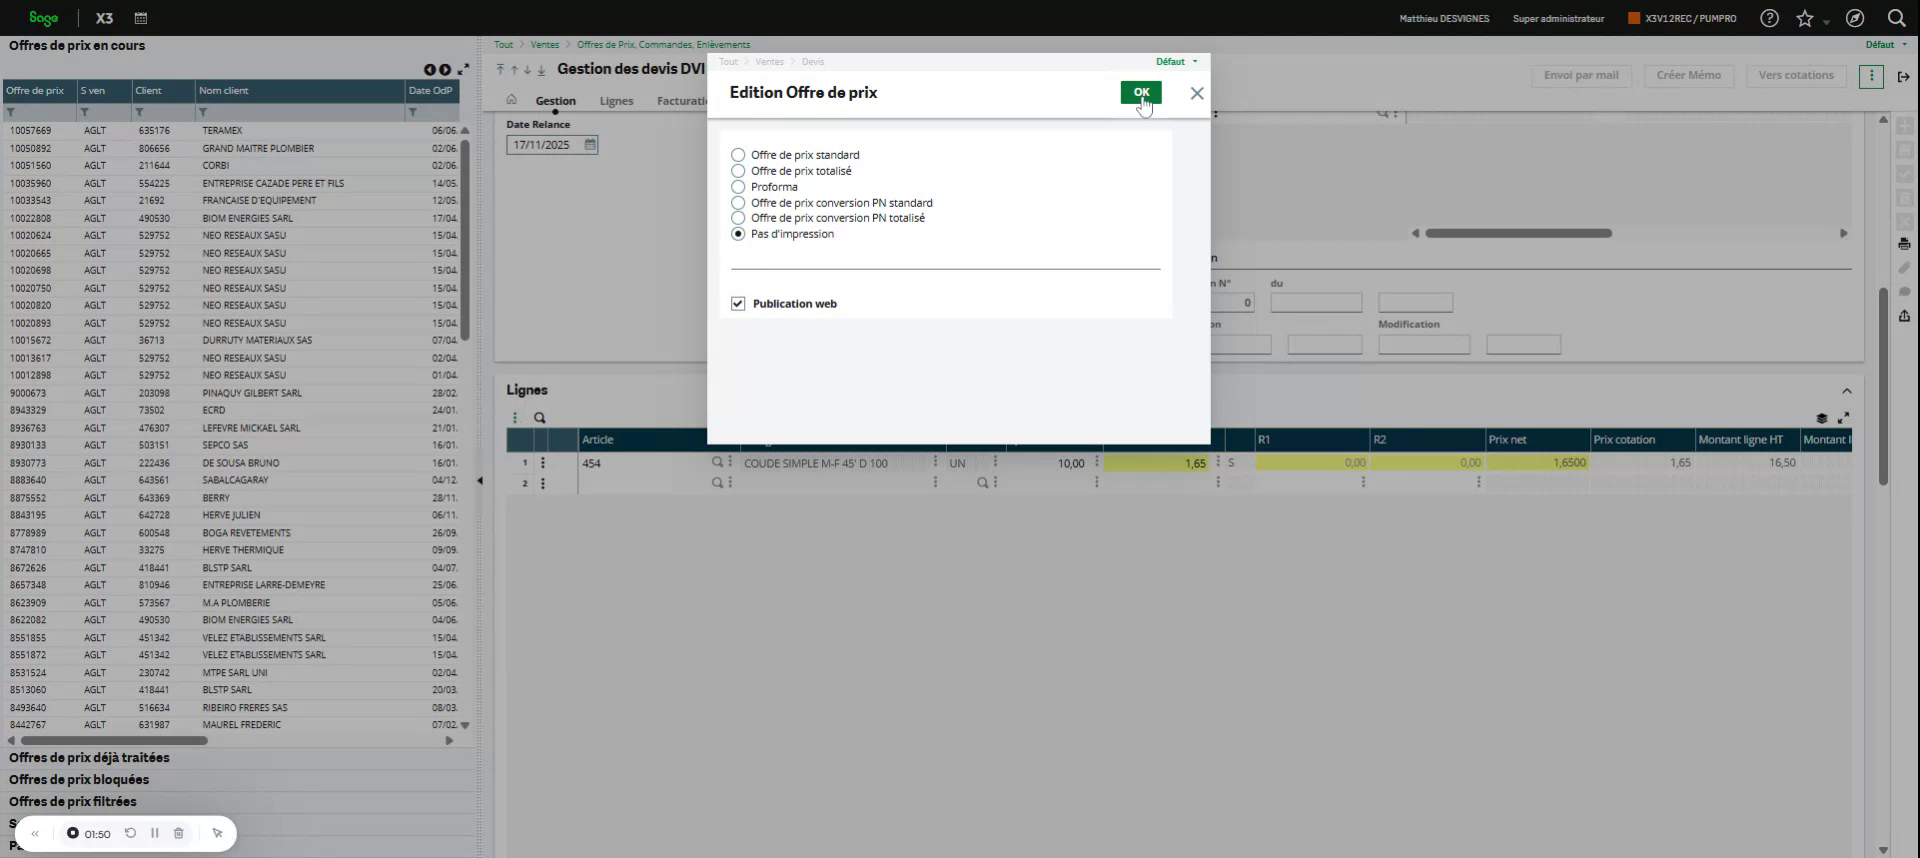Open the three-dot more actions menu
Viewport: 1920px width, 858px height.
pyautogui.click(x=1871, y=76)
